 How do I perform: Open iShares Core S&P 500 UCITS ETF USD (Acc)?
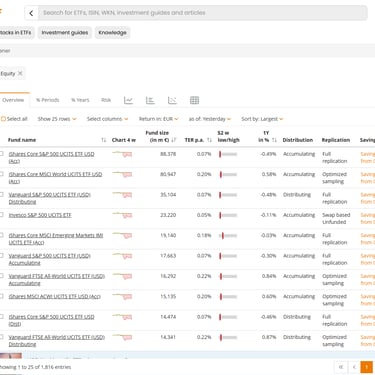[51, 157]
